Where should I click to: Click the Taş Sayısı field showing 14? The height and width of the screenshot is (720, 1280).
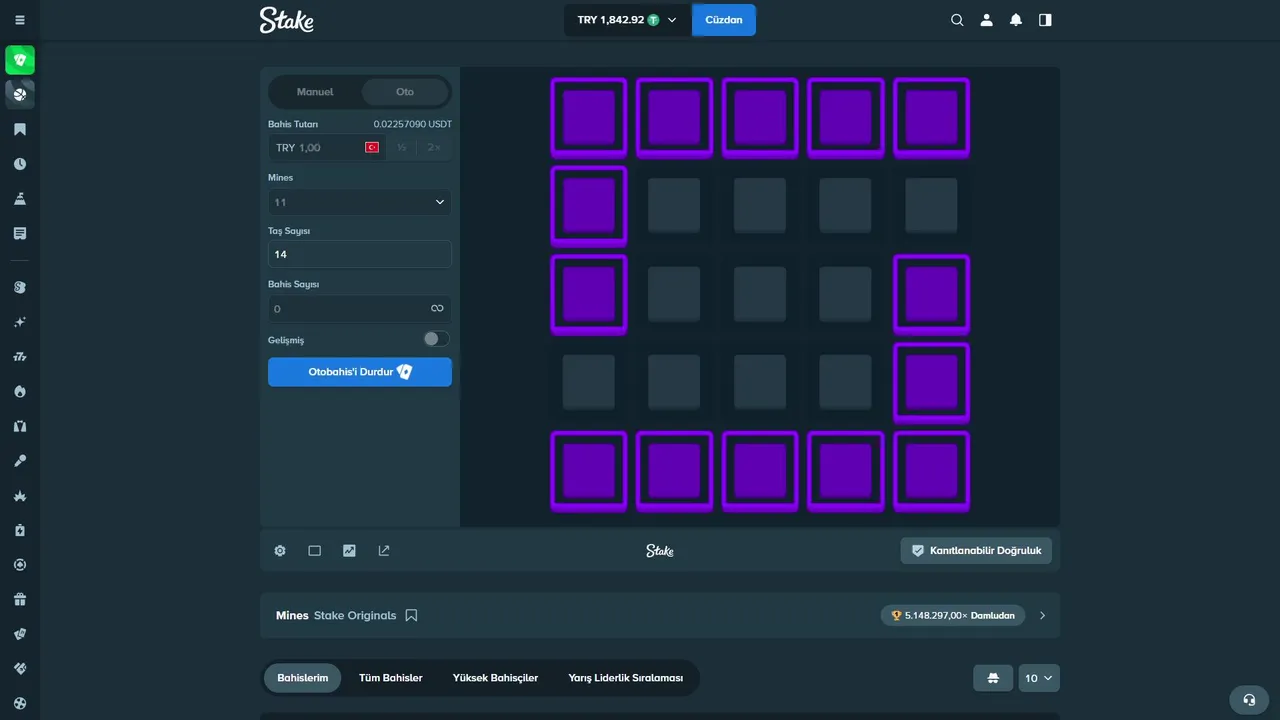tap(360, 255)
